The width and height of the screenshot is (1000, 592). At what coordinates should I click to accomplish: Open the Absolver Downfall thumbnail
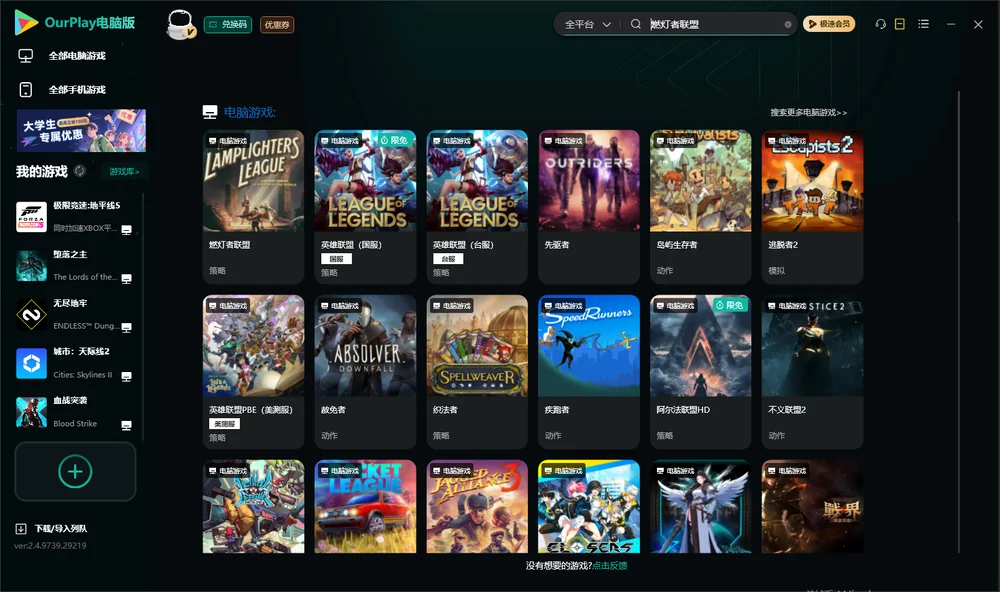[x=365, y=346]
